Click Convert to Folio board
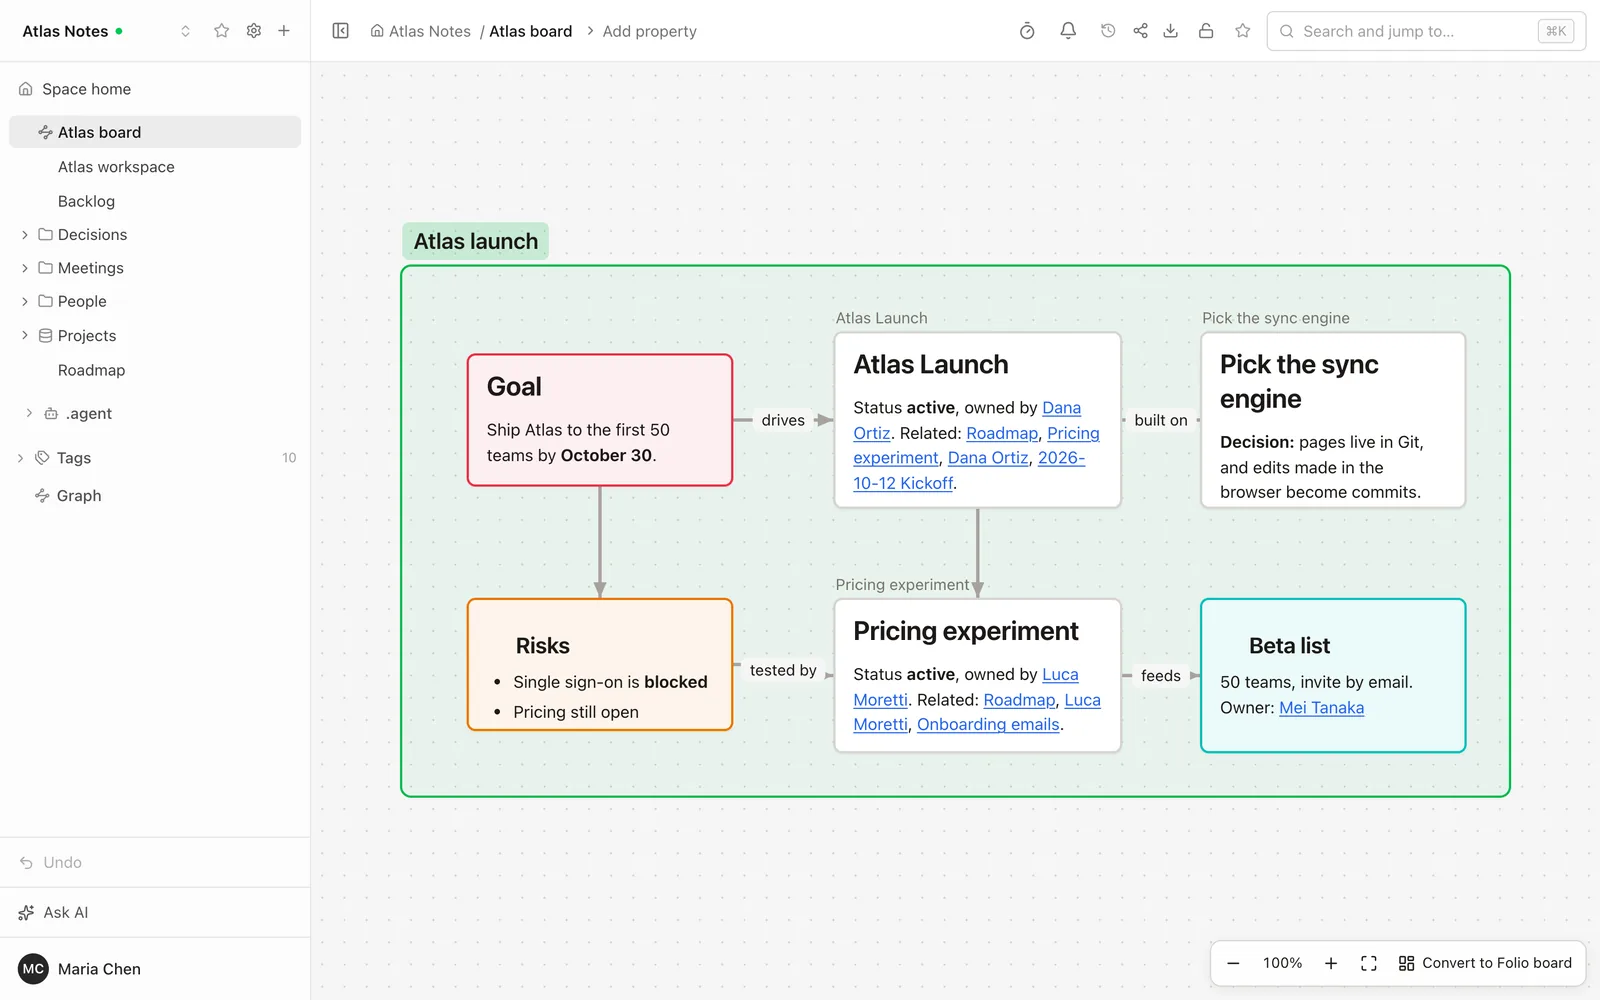This screenshot has height=1000, width=1600. pos(1485,963)
